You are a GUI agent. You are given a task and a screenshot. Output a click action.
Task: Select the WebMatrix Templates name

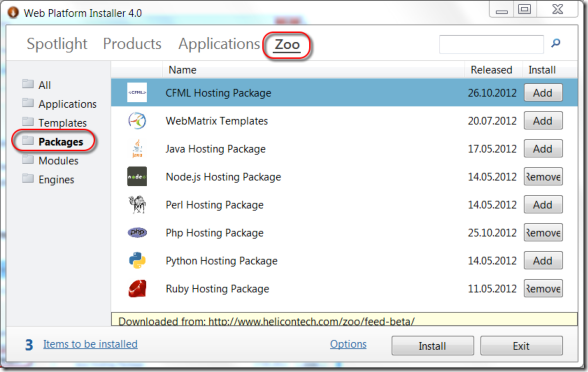coord(217,121)
